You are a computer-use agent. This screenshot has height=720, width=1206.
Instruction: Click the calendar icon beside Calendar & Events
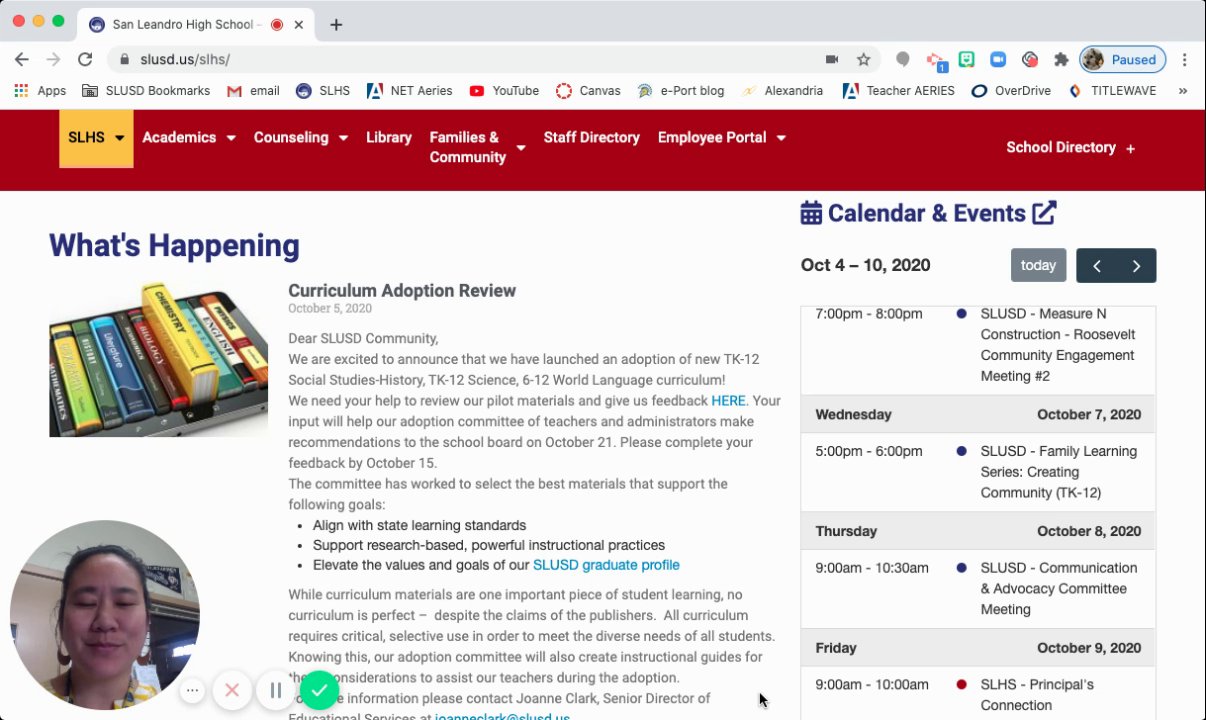[811, 213]
